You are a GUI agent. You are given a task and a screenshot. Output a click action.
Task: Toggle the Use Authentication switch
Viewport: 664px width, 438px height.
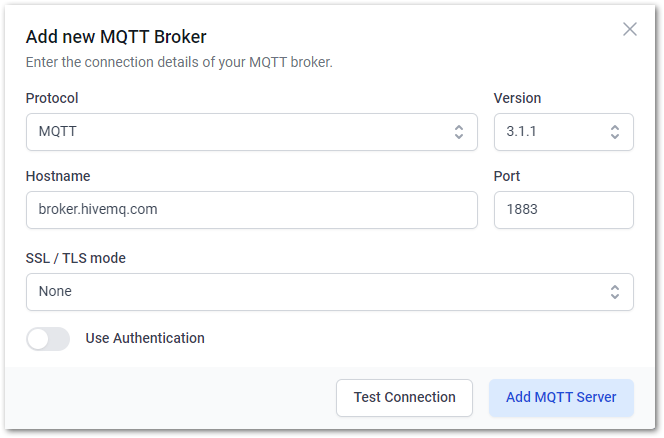pyautogui.click(x=48, y=339)
